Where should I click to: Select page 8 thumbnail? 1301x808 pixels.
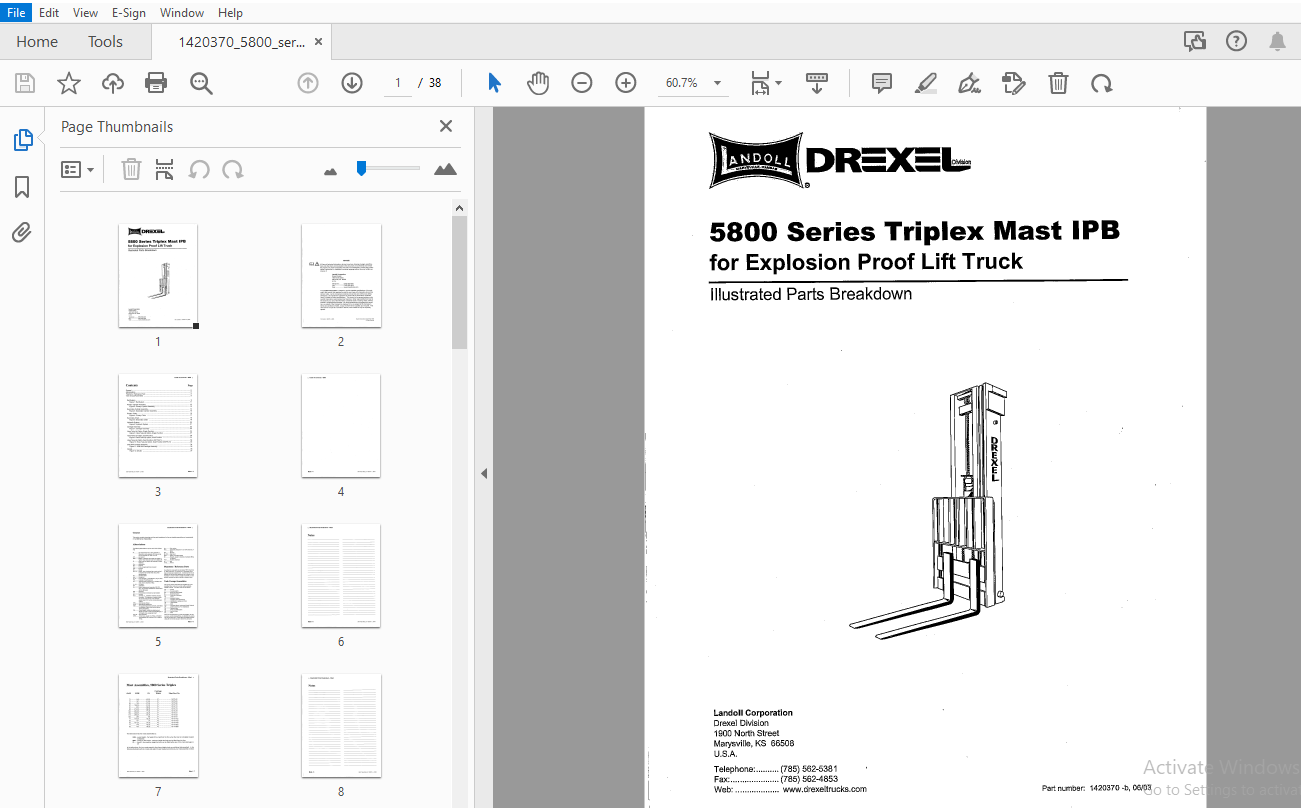click(341, 726)
